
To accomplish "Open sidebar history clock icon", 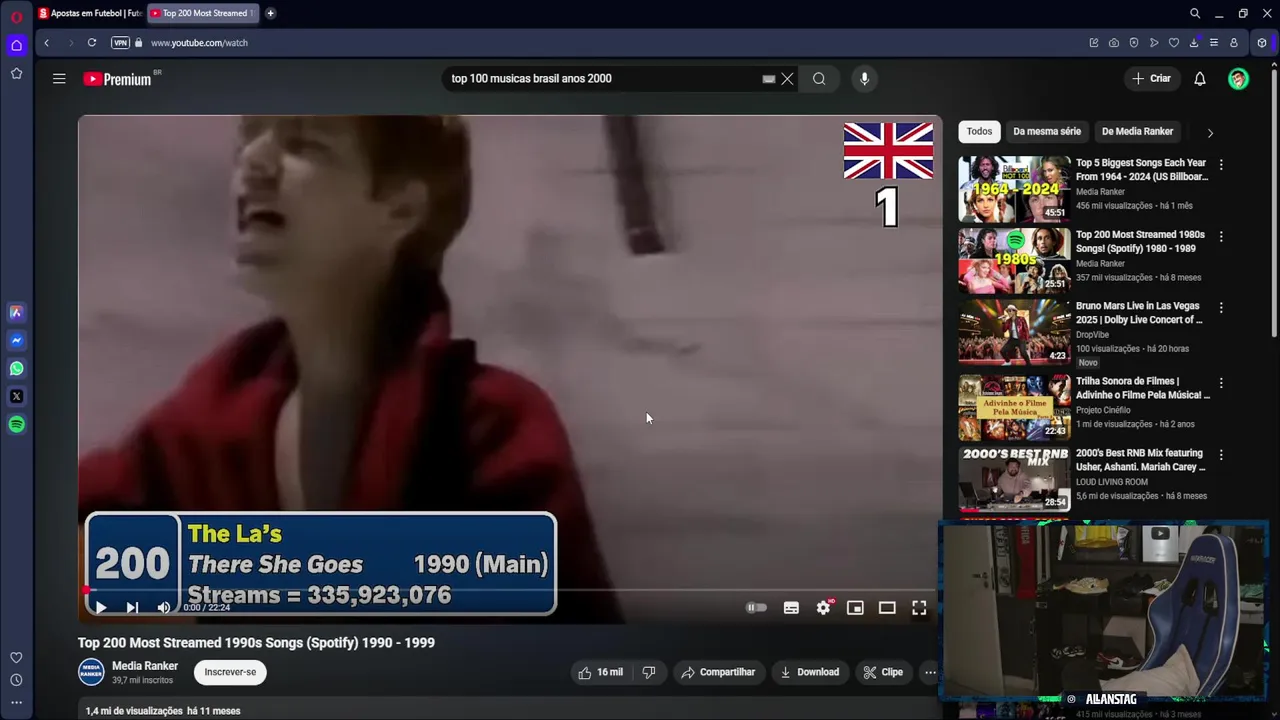I will pos(16,679).
